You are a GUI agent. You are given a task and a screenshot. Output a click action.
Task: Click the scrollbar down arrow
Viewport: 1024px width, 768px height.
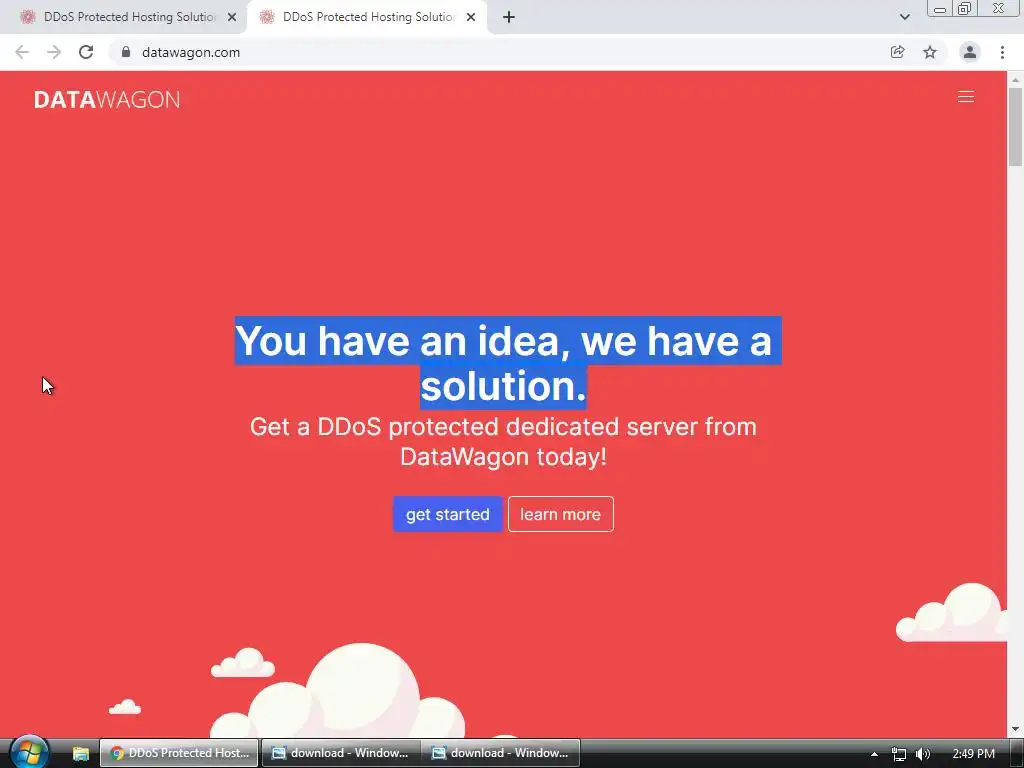(x=1015, y=729)
